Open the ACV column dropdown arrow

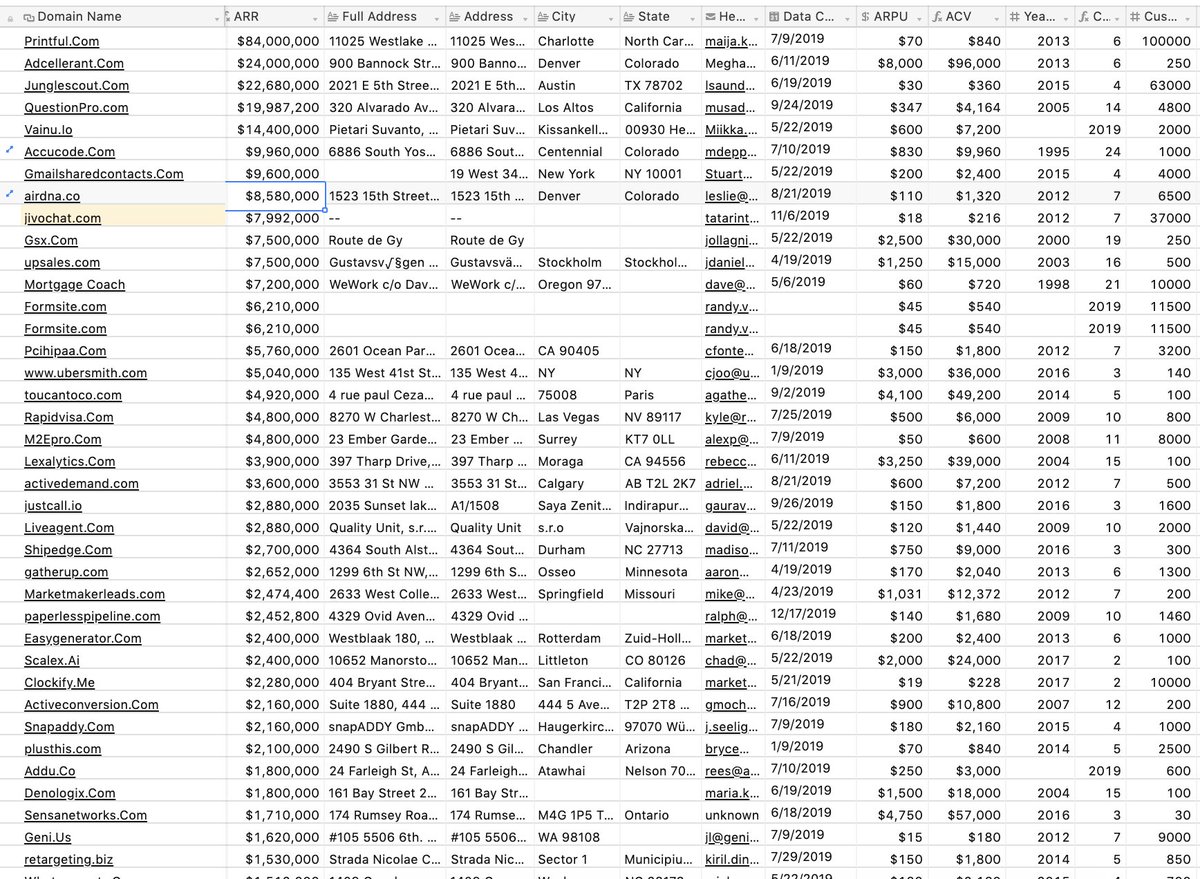click(x=999, y=17)
